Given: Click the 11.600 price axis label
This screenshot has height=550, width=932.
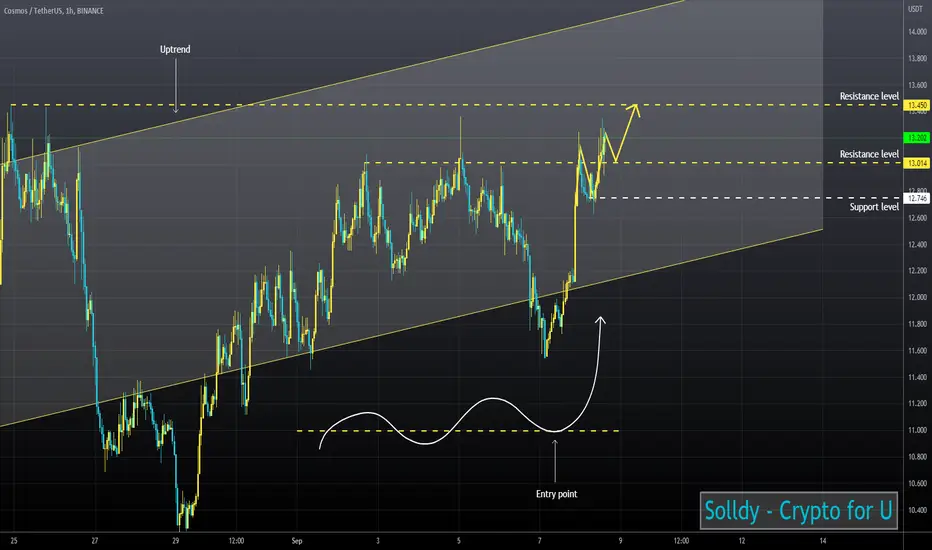Looking at the screenshot, I should [x=917, y=351].
